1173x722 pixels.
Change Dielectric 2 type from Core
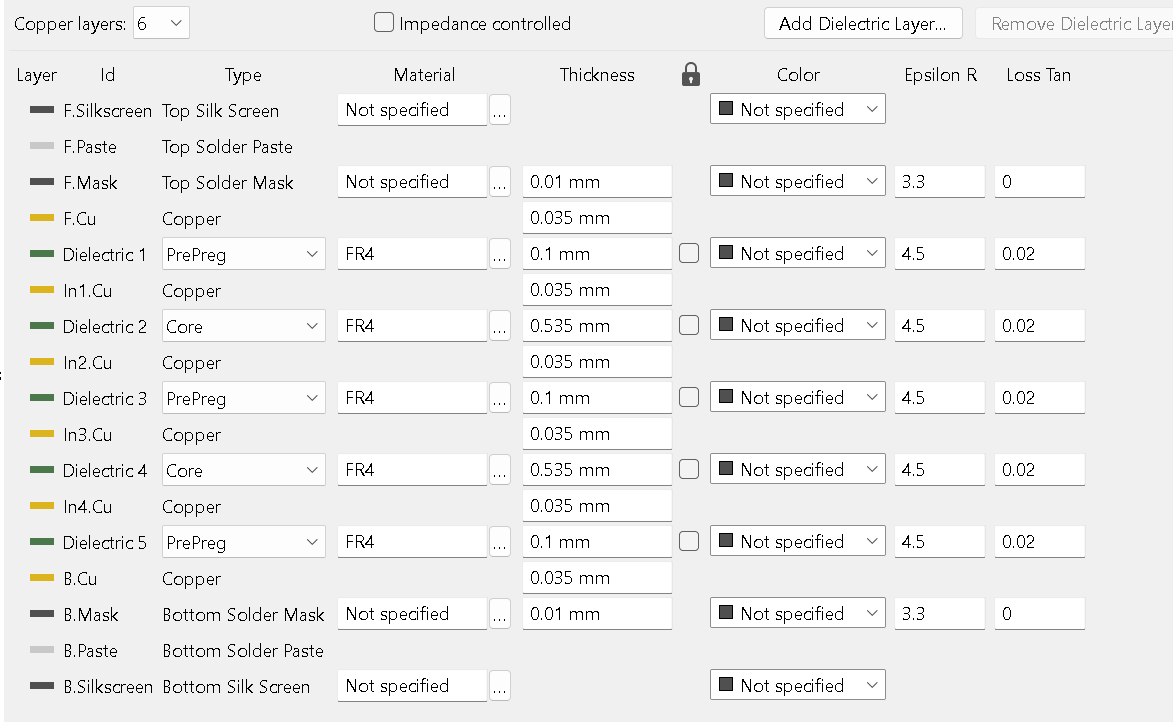coord(244,325)
